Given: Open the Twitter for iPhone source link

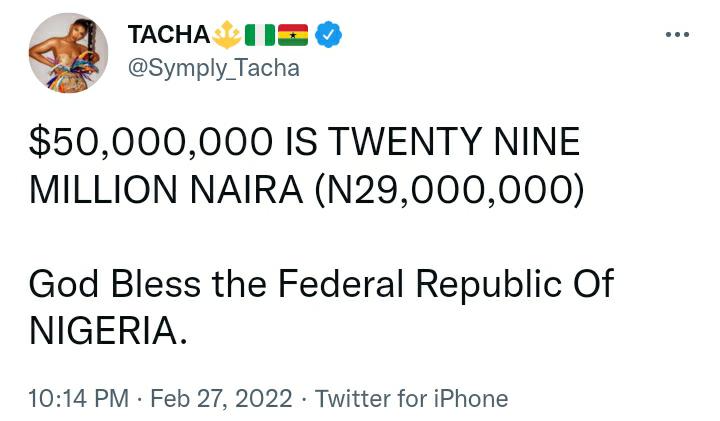Looking at the screenshot, I should pos(411,398).
